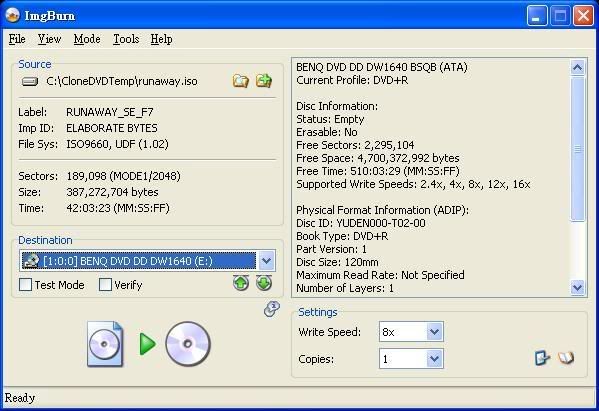Open the Mode menu
The width and height of the screenshot is (599, 411).
tap(87, 39)
